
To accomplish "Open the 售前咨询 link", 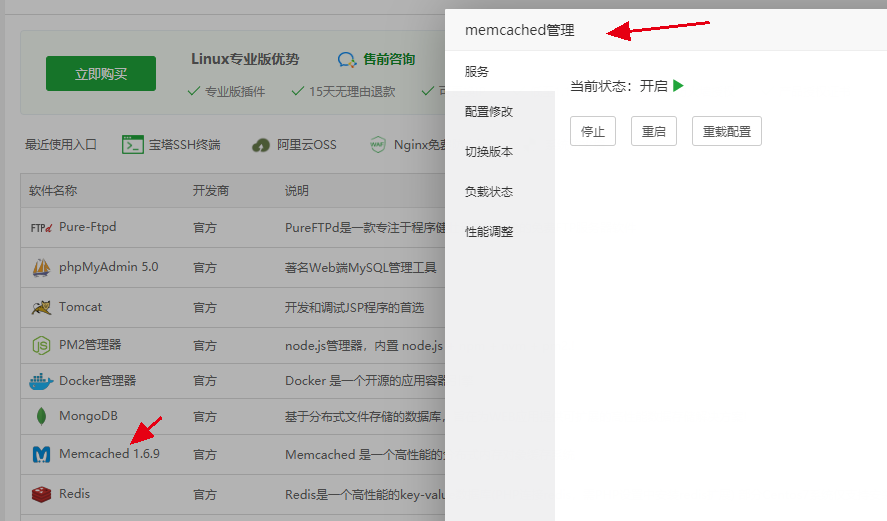I will pos(389,59).
